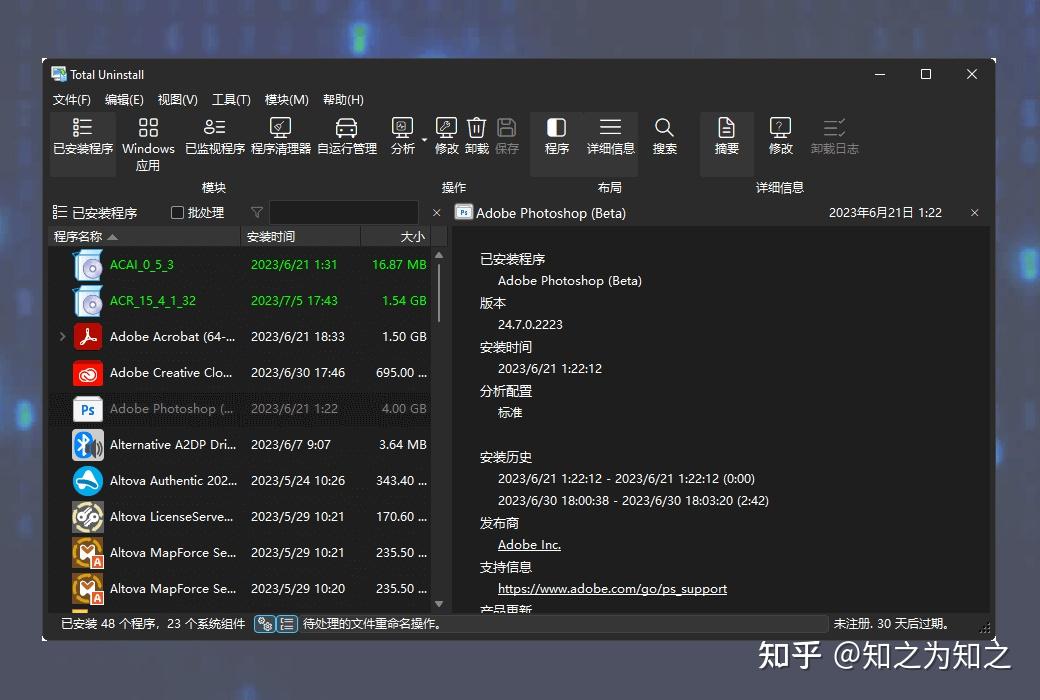Click the Adobe Acrobat PDF icon
The image size is (1040, 700).
[88, 336]
